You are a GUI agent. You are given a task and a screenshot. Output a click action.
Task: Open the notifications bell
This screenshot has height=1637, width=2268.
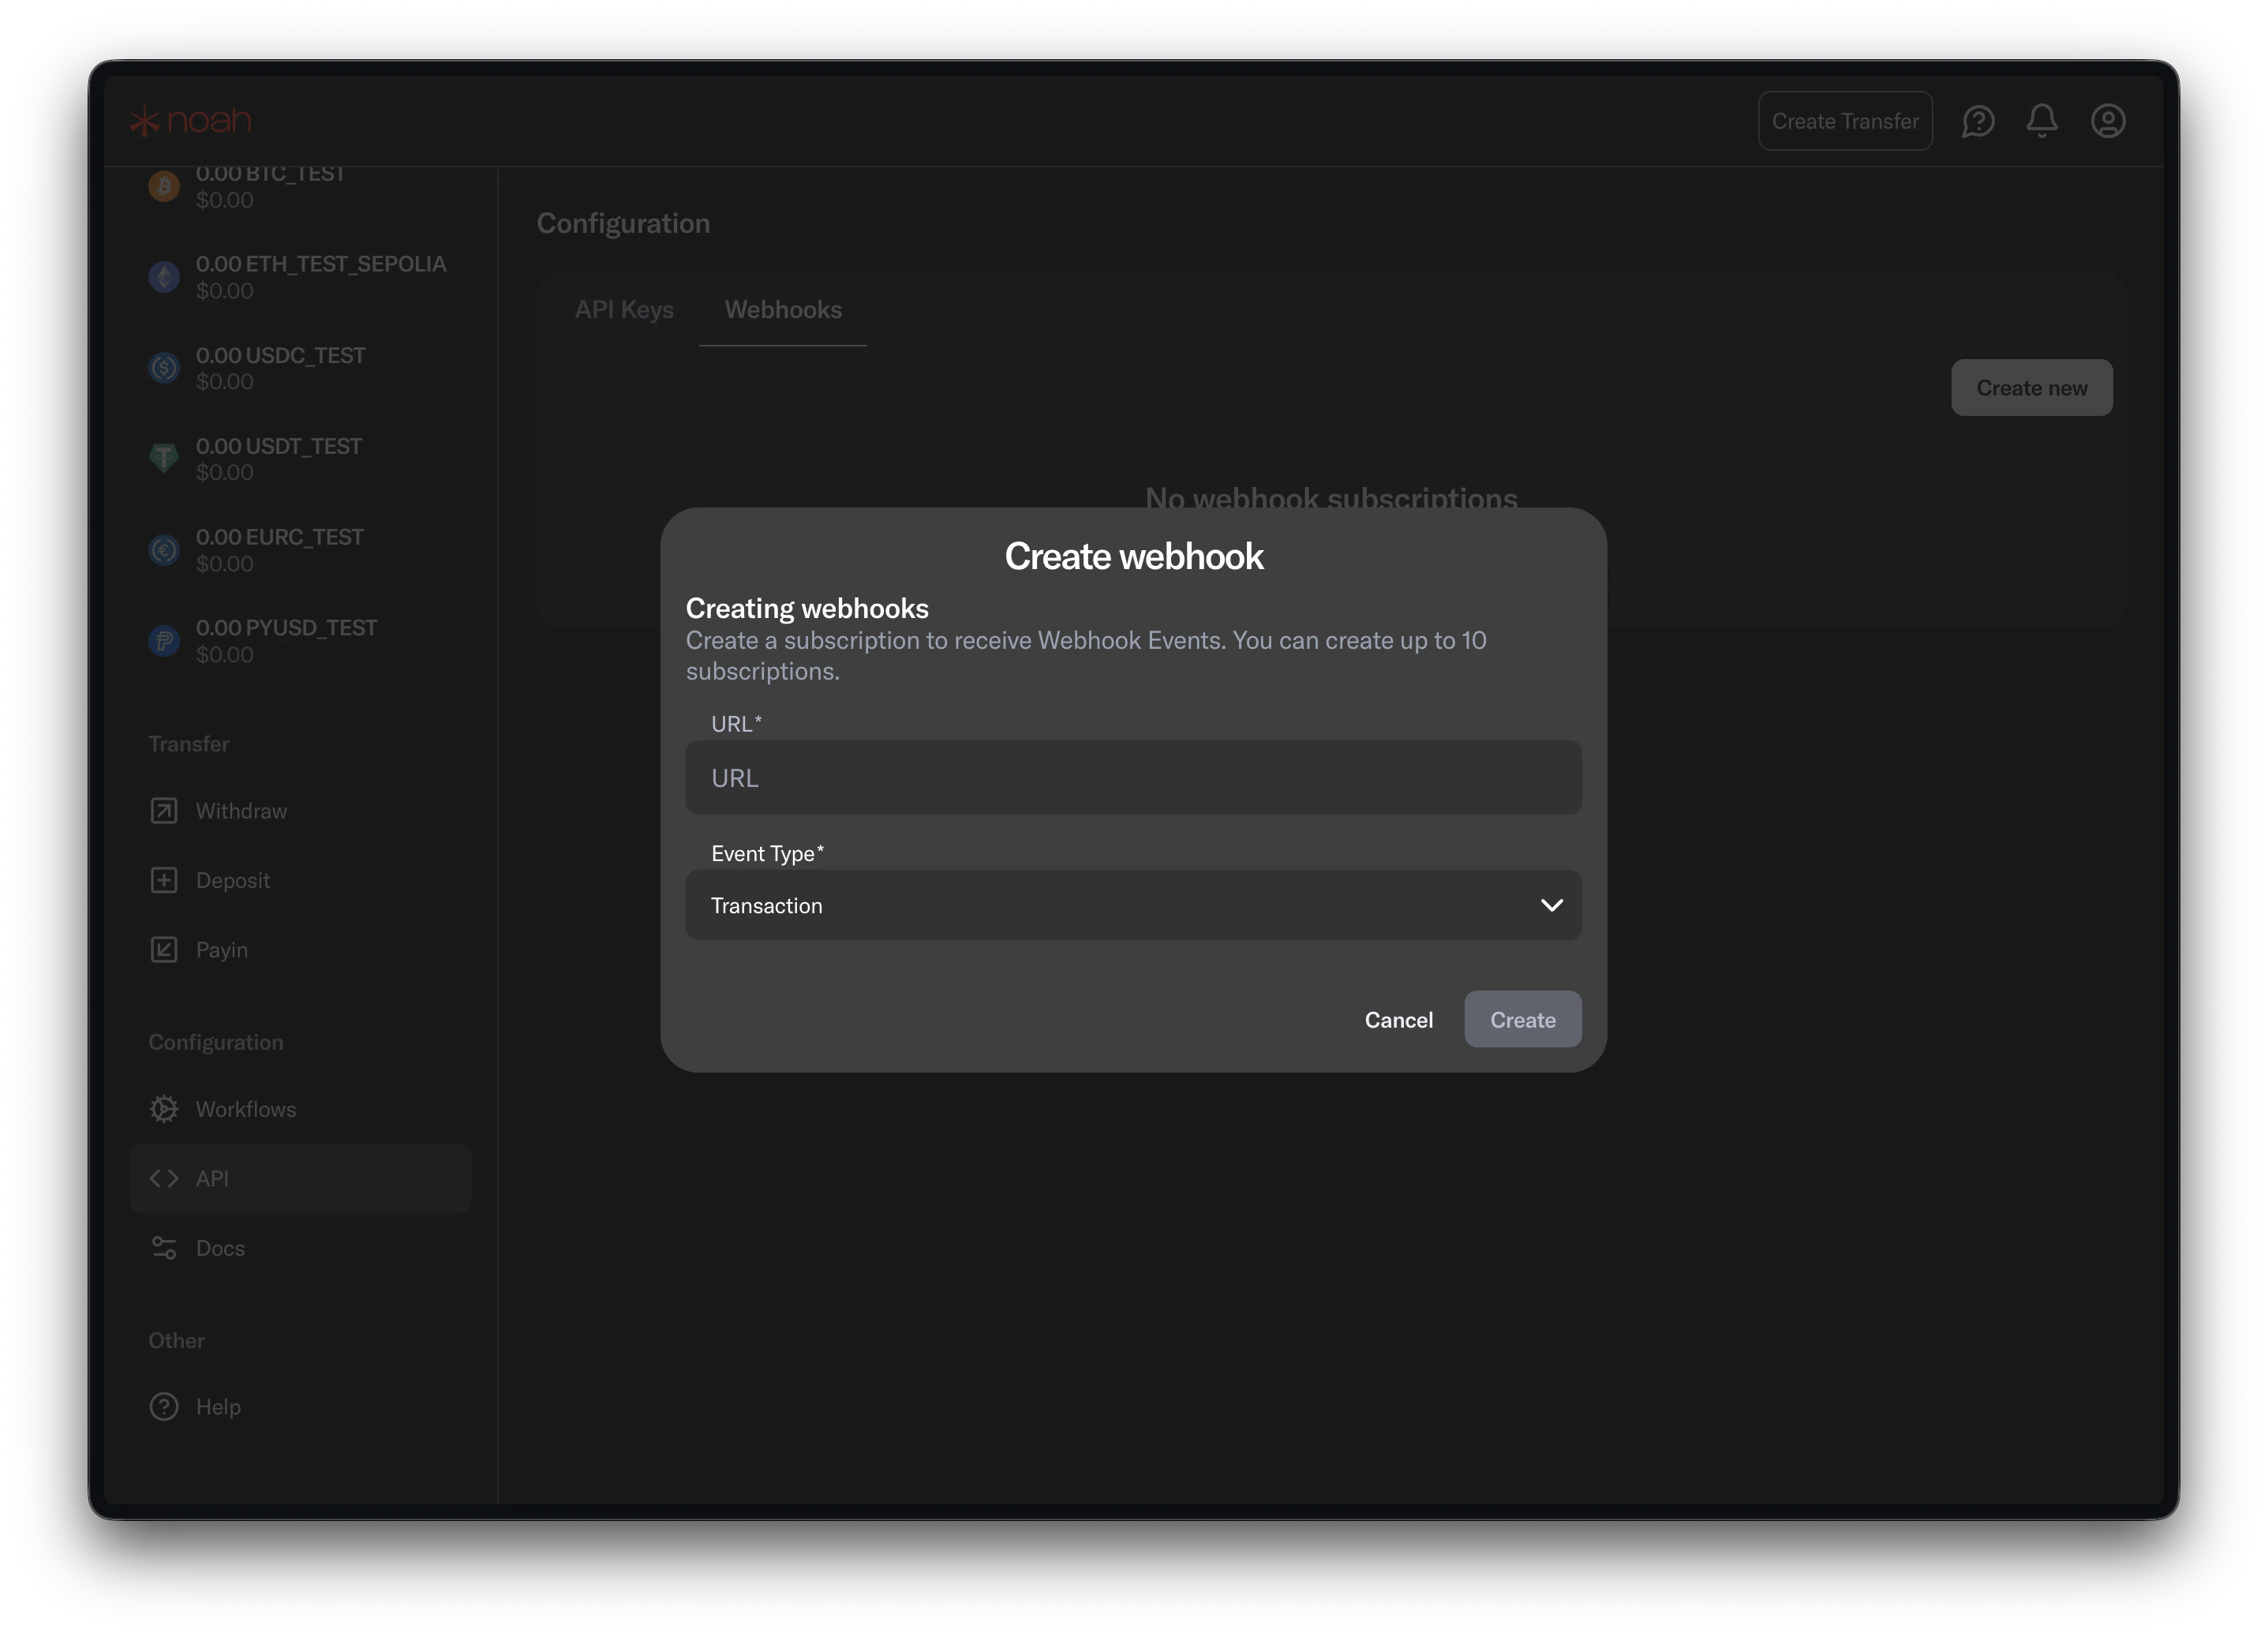[2042, 120]
